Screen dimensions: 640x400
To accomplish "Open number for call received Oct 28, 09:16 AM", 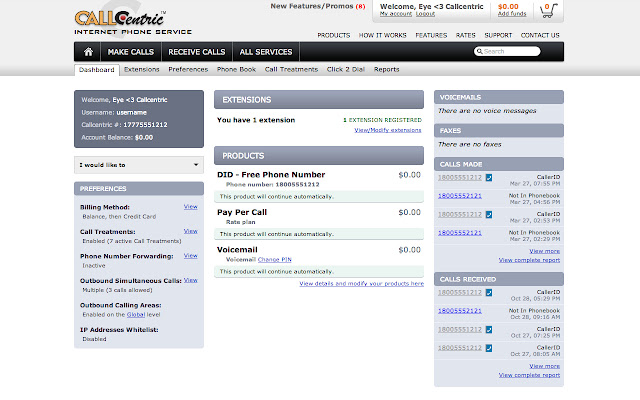I will click(460, 311).
